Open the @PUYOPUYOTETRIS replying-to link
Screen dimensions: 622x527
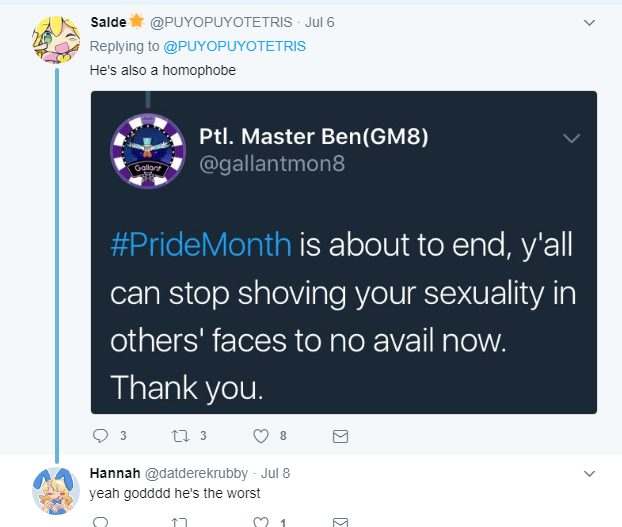(234, 46)
